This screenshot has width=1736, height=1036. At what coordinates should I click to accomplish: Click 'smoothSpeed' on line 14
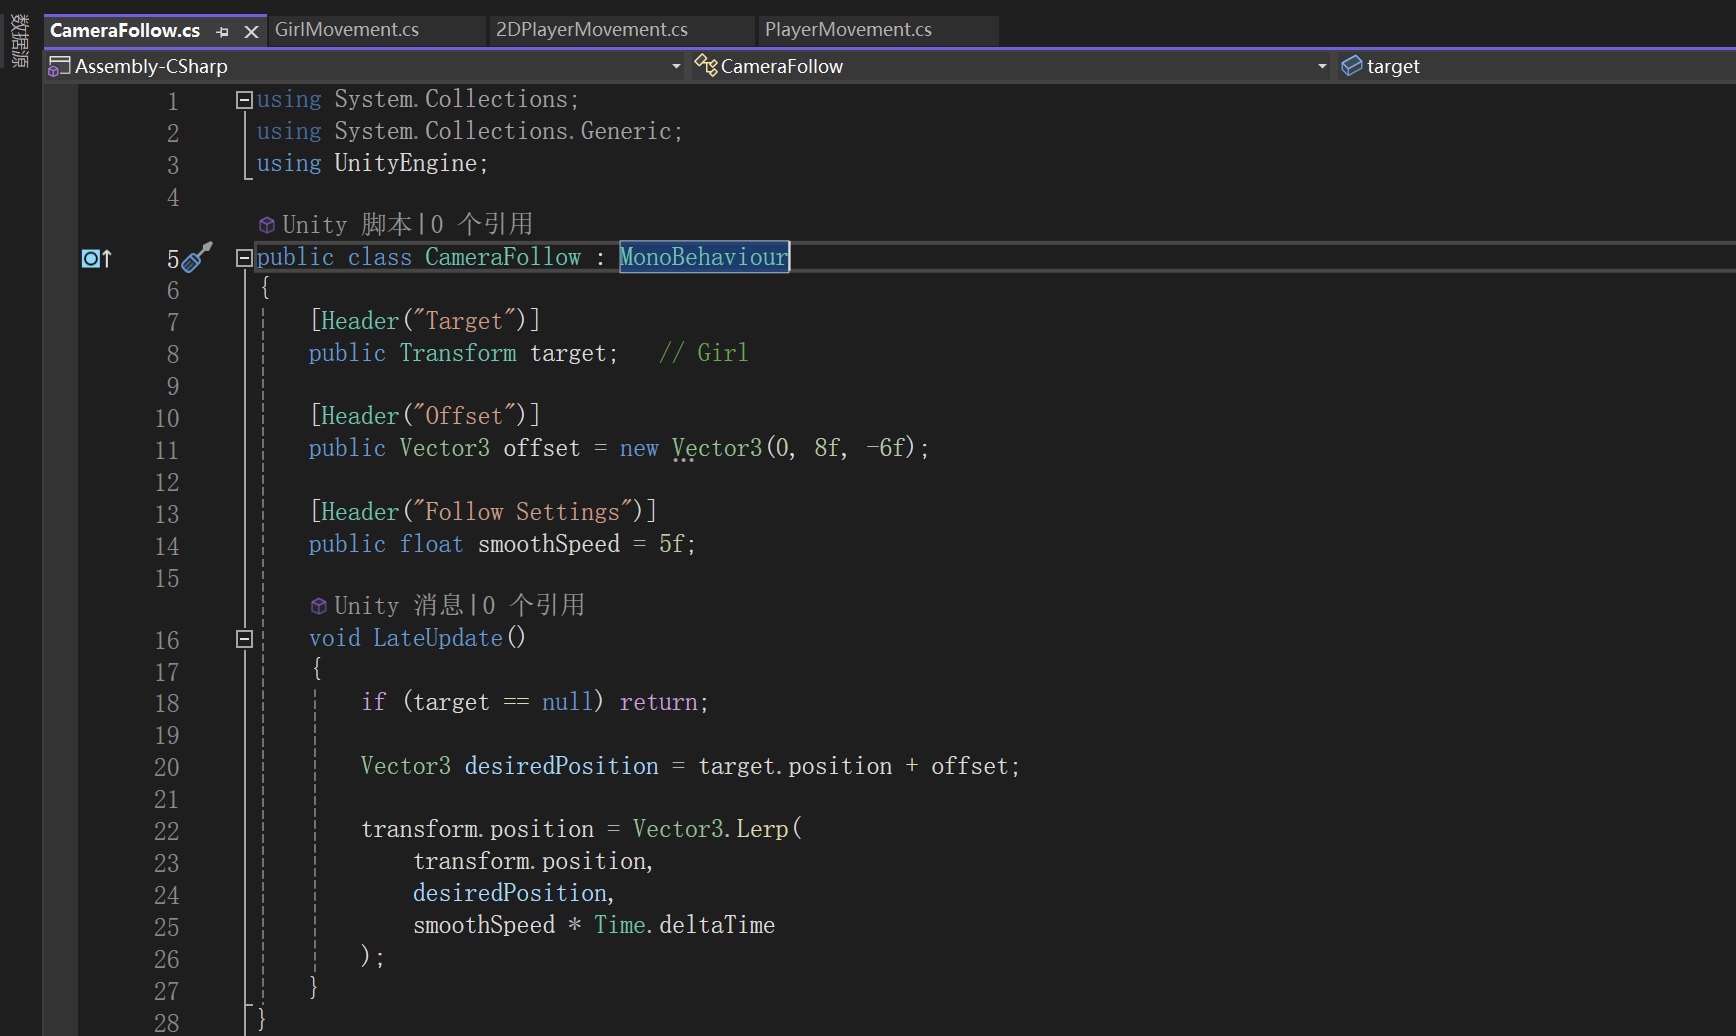click(x=549, y=544)
